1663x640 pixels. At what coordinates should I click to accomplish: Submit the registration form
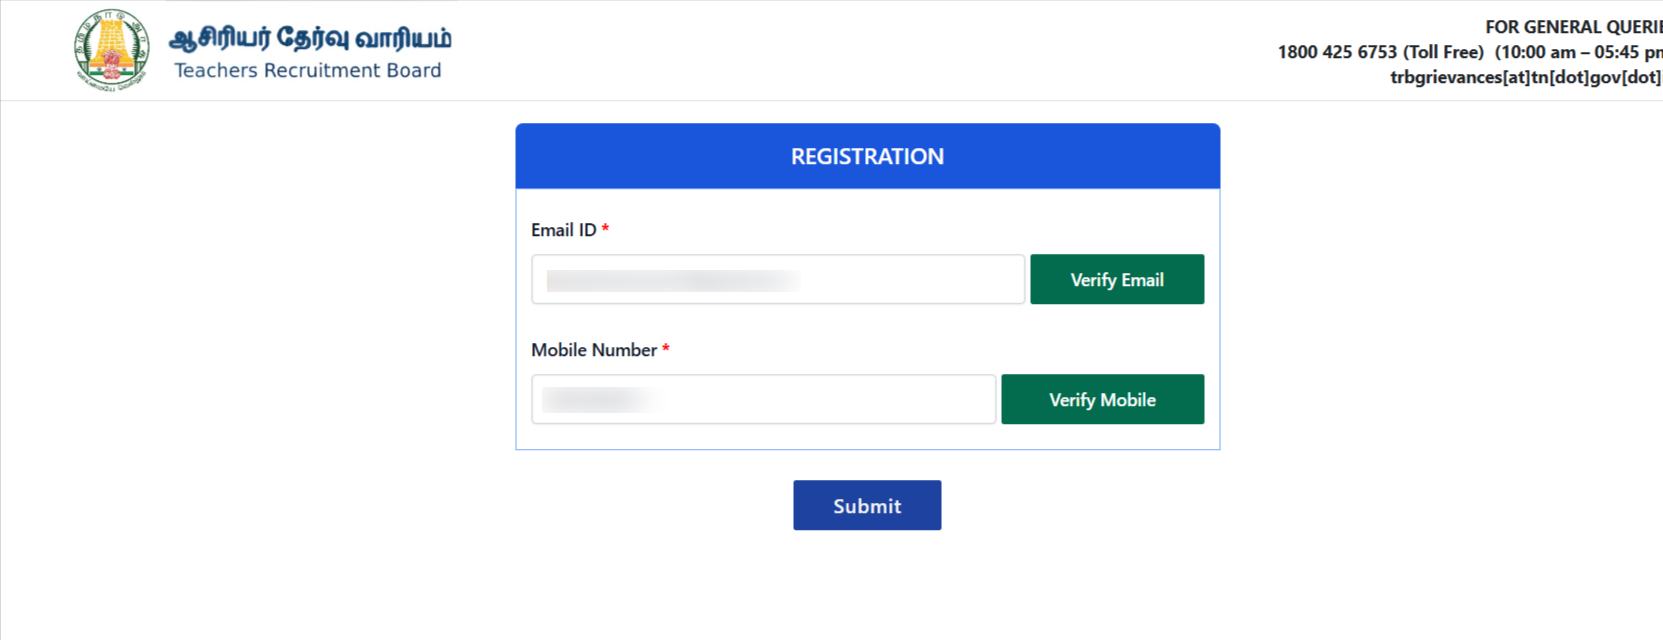[x=867, y=505]
